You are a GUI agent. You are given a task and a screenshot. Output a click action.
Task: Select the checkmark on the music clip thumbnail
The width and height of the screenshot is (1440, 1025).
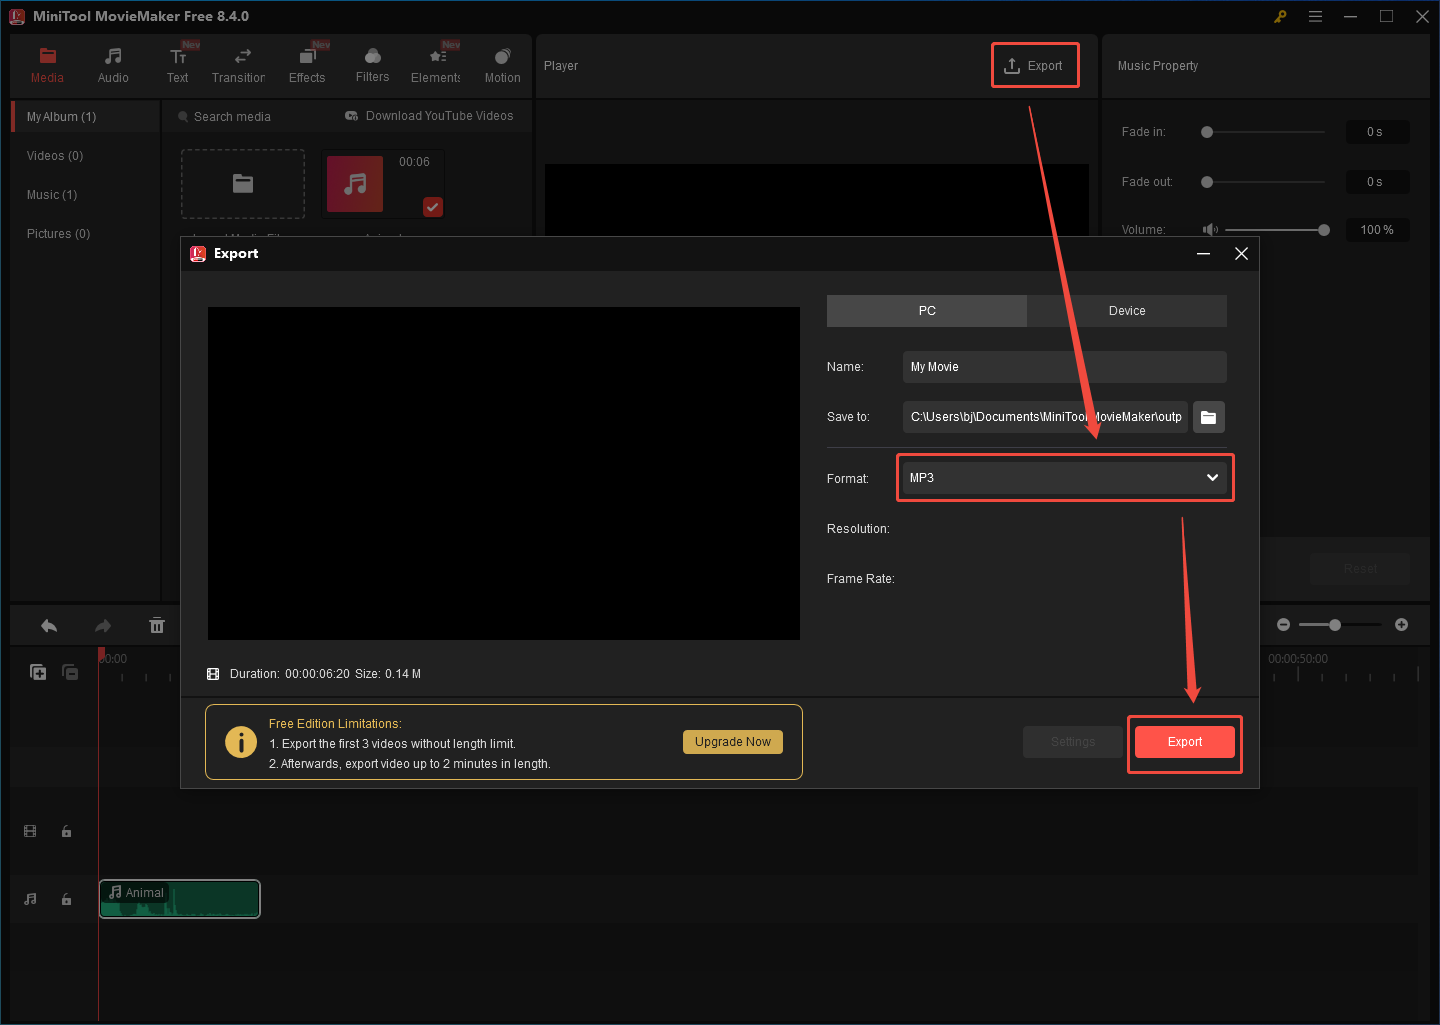432,207
